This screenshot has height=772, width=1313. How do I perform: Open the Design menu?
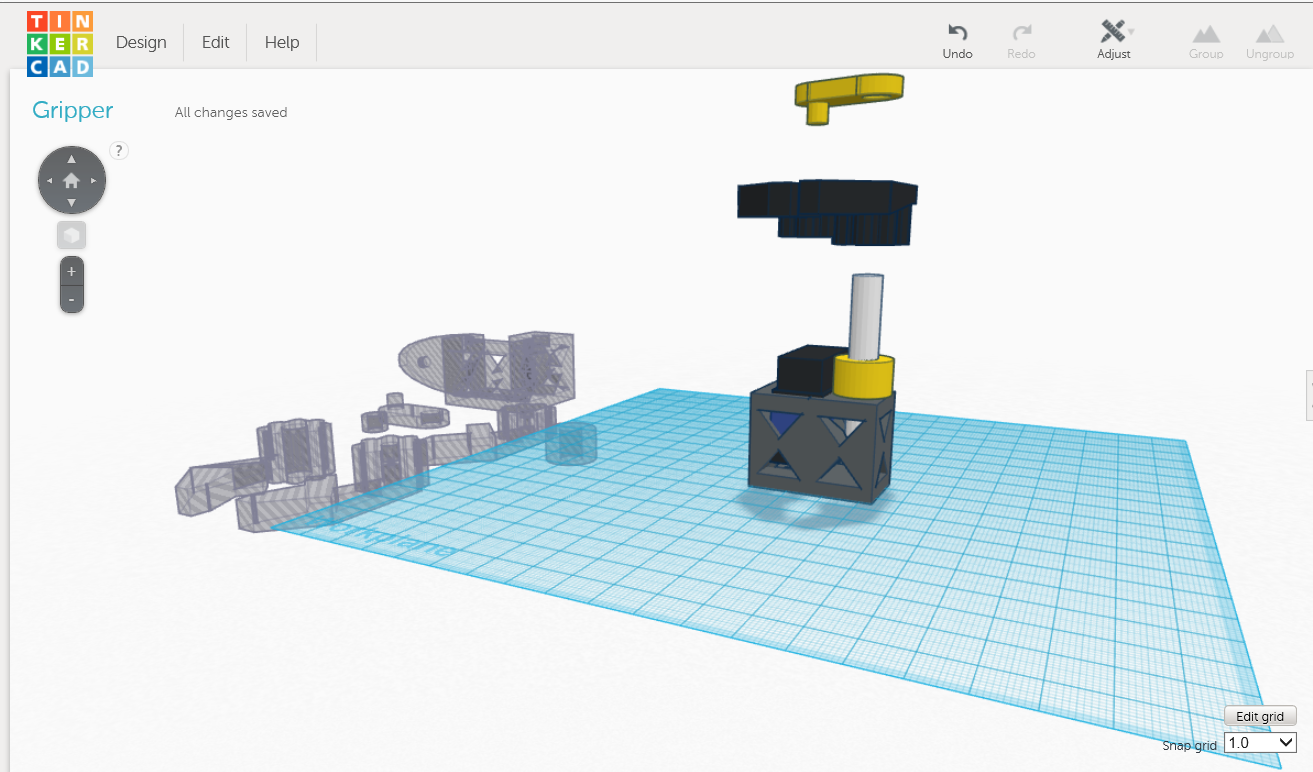point(141,42)
